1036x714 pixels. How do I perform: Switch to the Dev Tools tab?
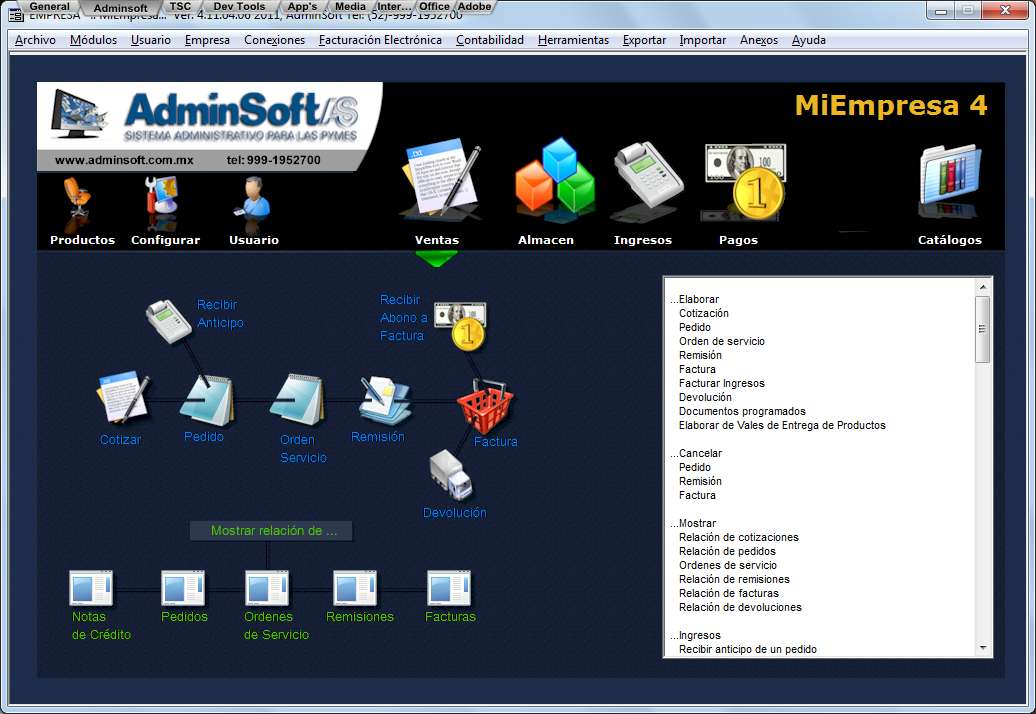(239, 7)
